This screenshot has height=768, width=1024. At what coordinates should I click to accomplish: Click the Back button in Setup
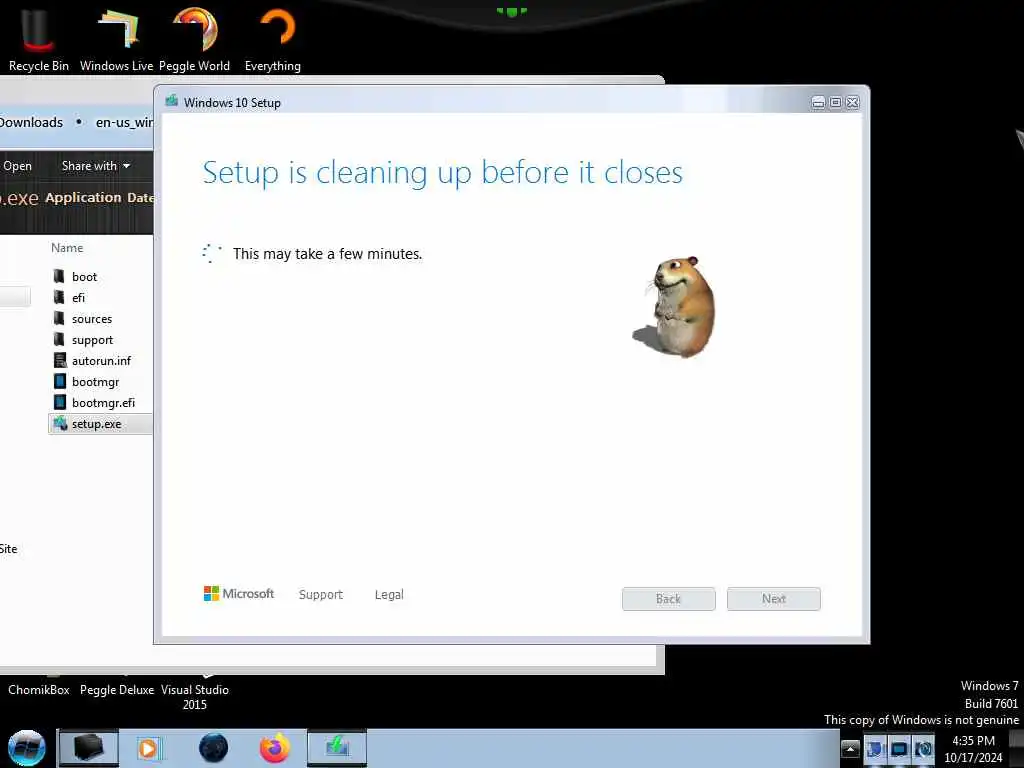pos(669,599)
